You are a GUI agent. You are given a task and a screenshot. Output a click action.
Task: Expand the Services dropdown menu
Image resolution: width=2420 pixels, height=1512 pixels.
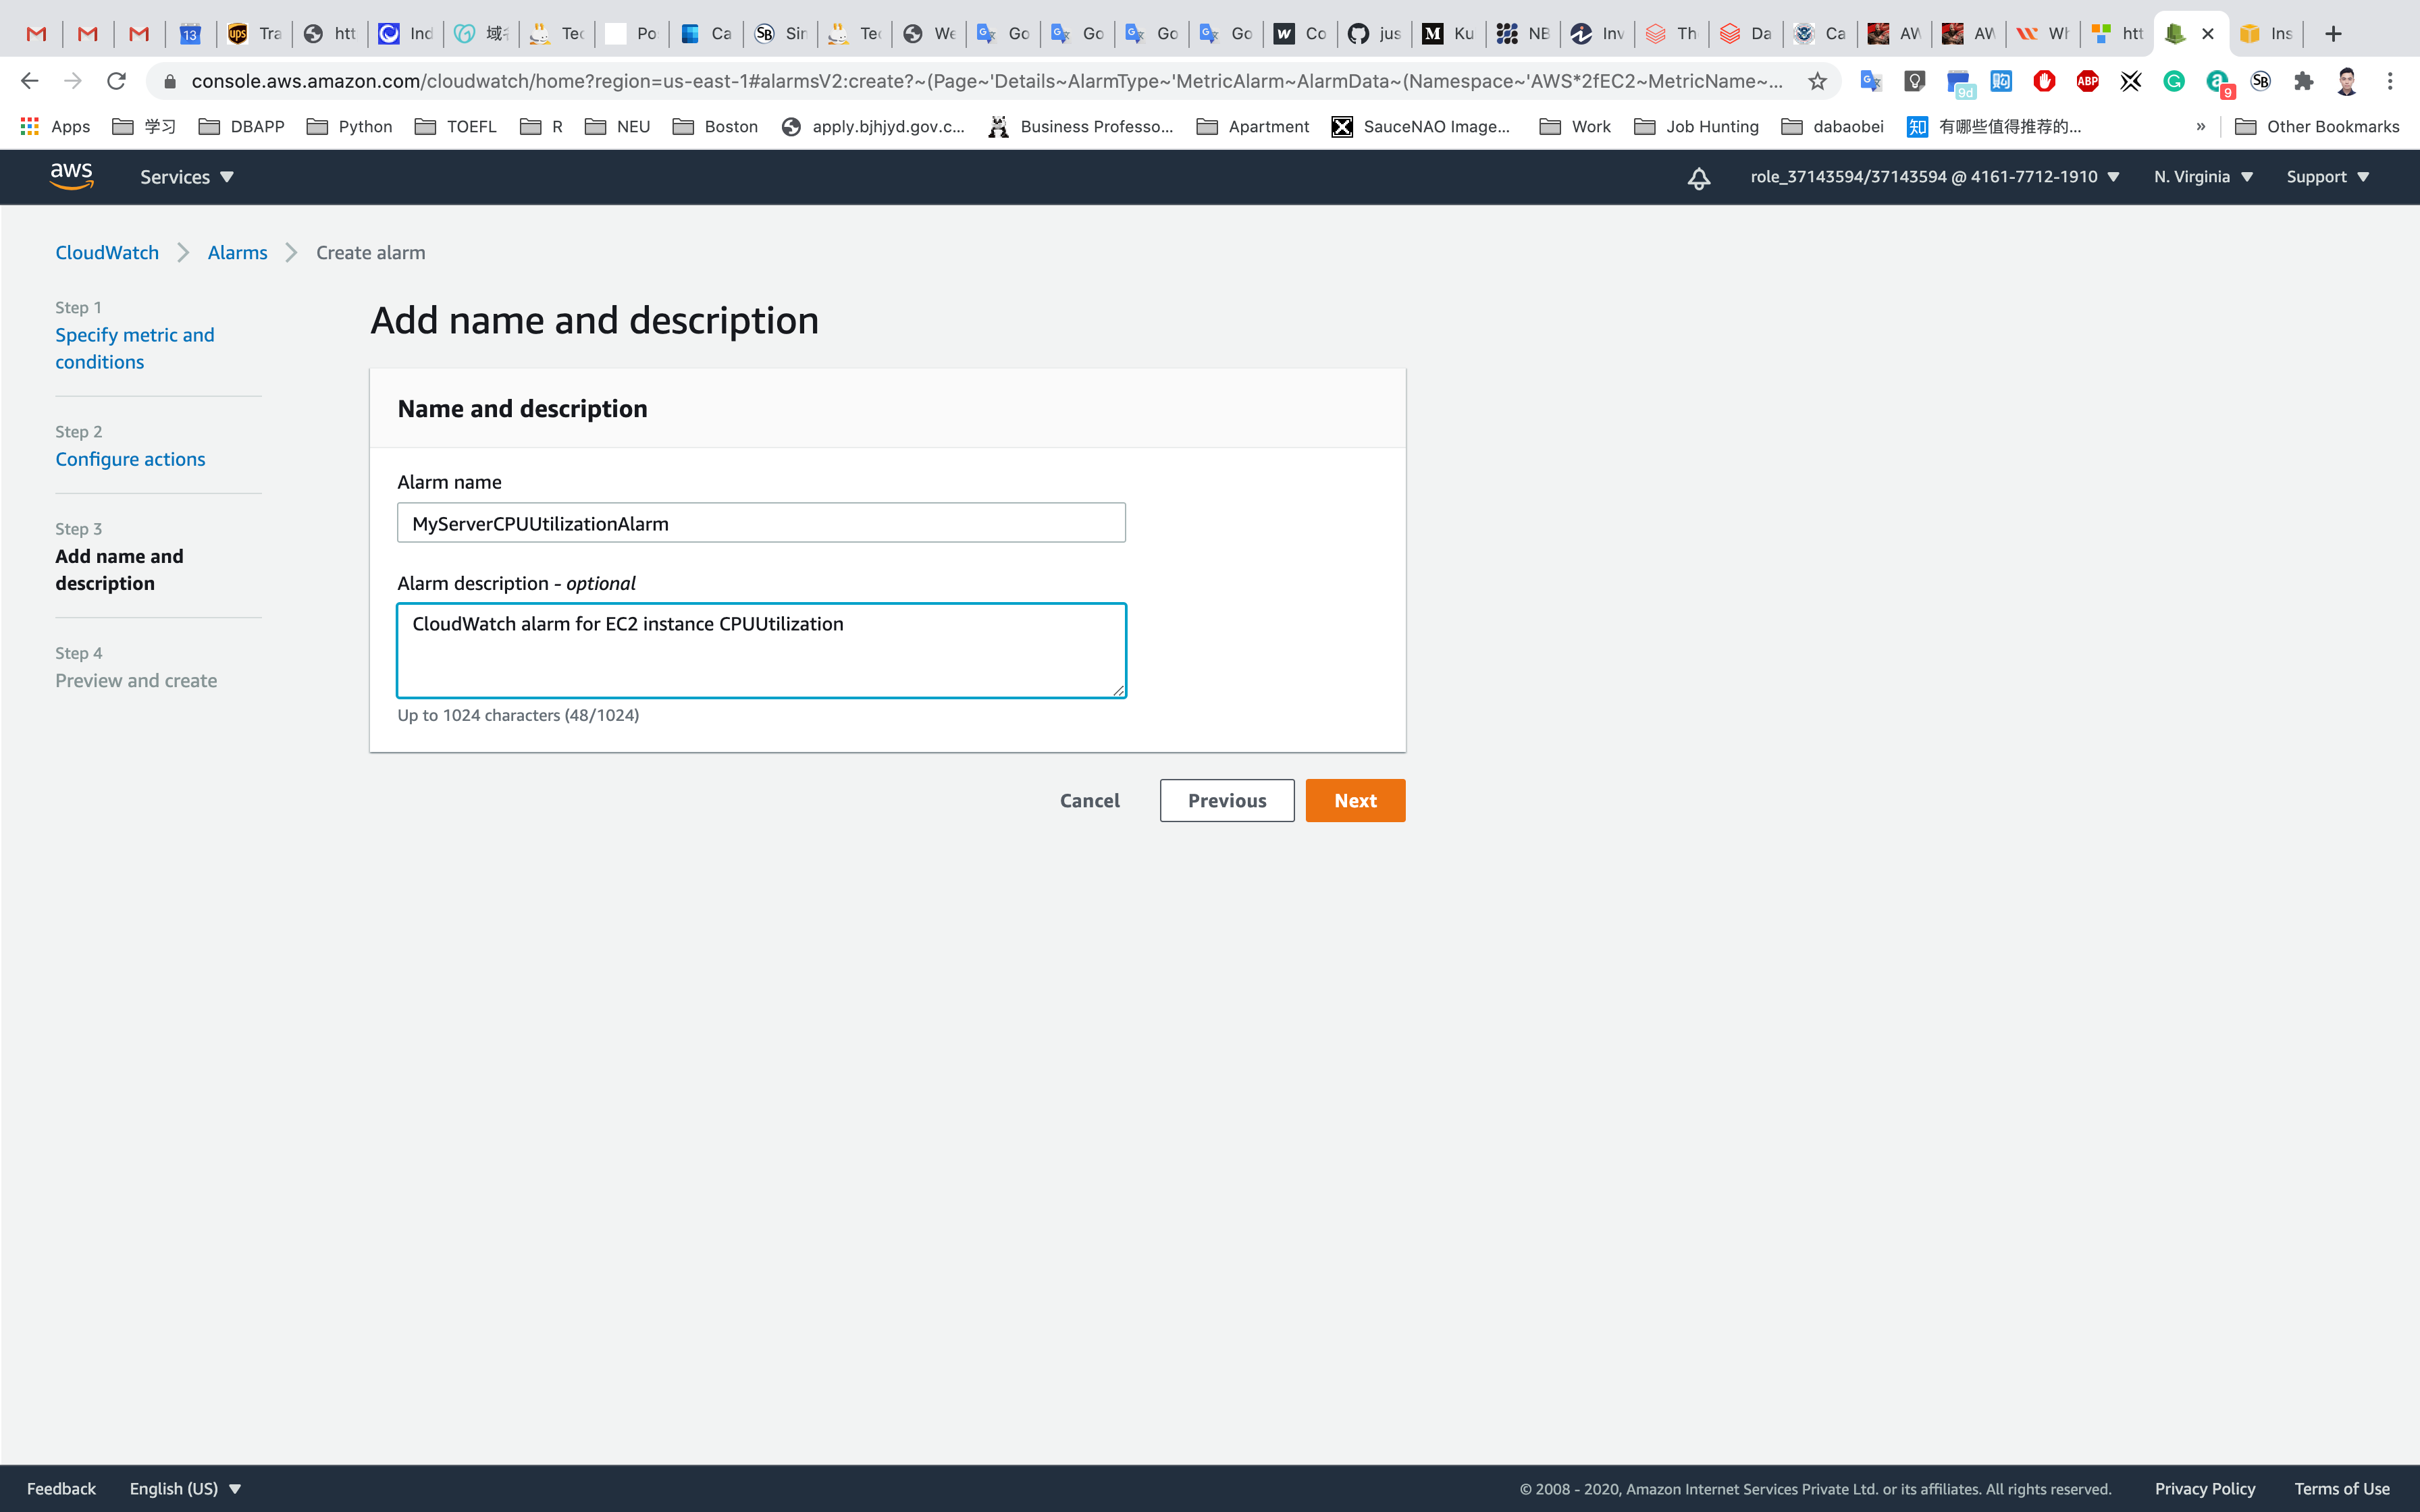pos(186,177)
